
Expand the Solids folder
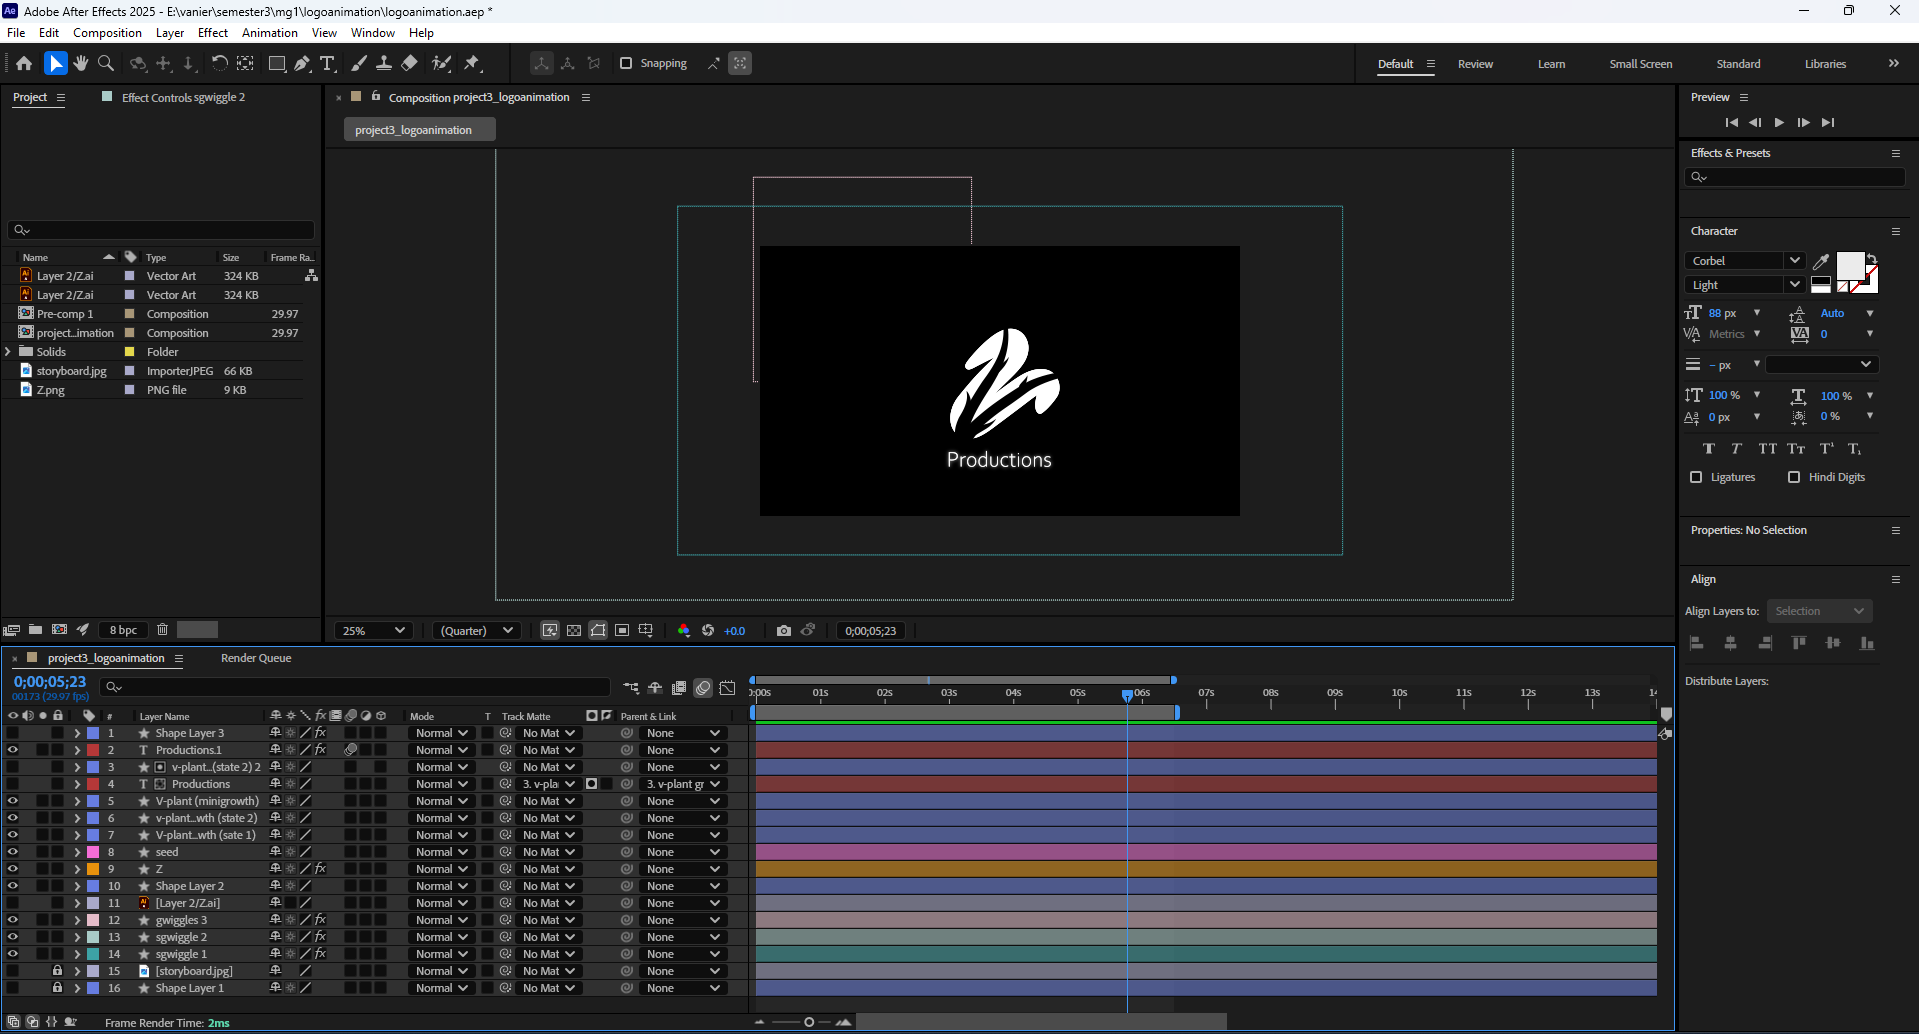pyautogui.click(x=9, y=352)
